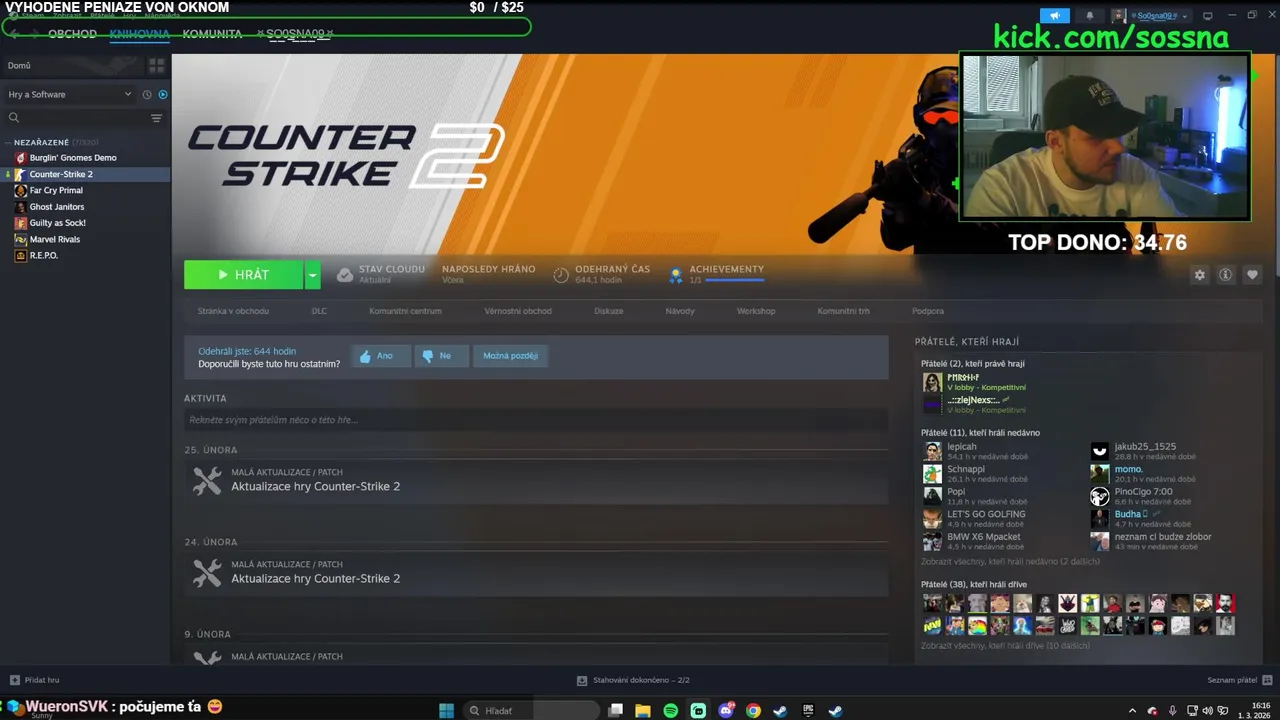Open the SO0SNA09 profile tab
Image resolution: width=1280 pixels, height=720 pixels.
295,33
